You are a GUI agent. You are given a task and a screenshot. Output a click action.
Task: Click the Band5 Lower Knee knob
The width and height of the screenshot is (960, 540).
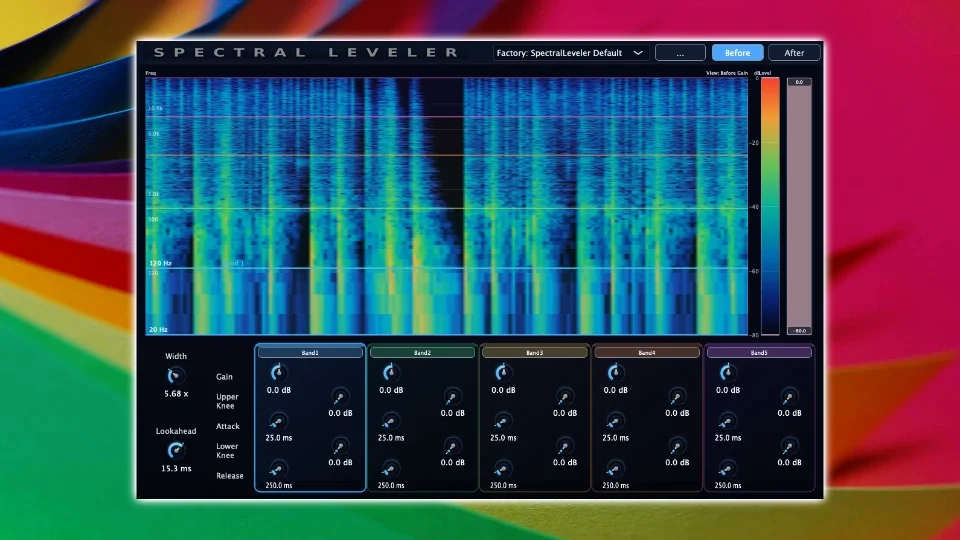pos(789,446)
